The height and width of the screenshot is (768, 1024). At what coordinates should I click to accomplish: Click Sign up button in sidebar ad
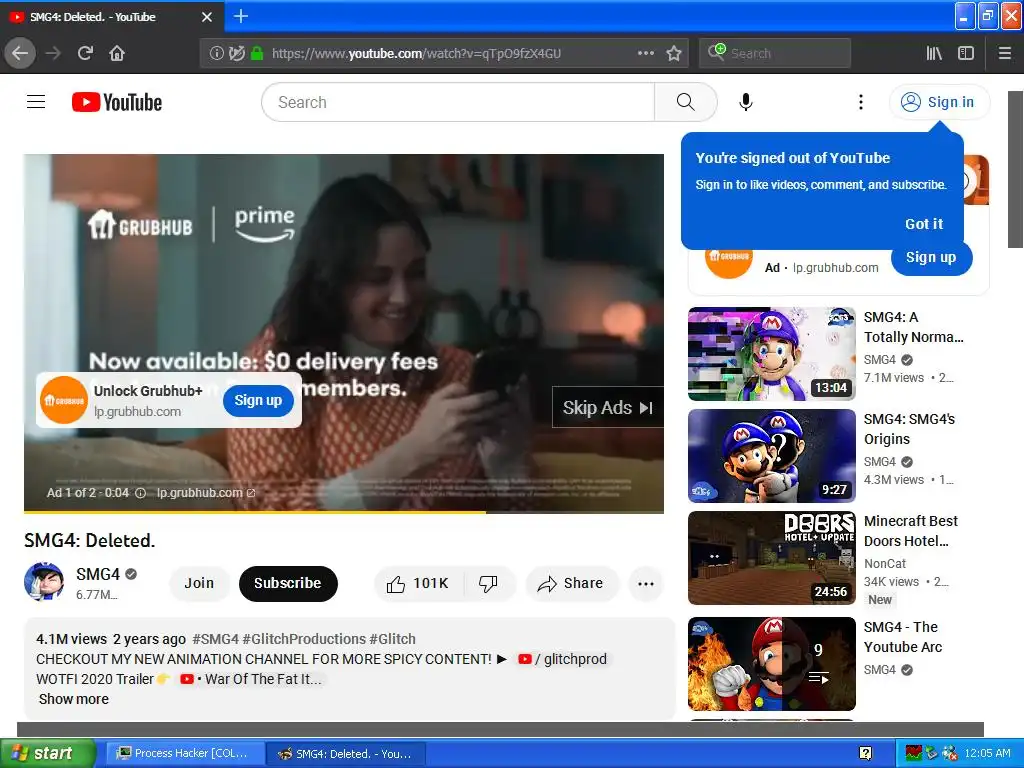pos(931,257)
